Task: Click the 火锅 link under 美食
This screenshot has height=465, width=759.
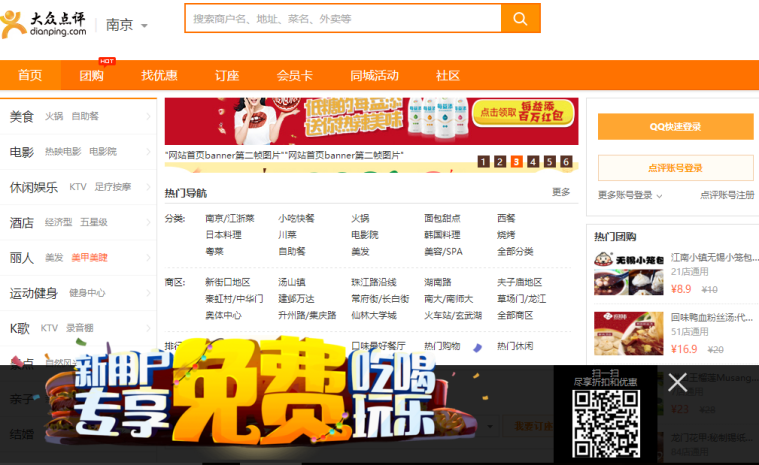Action: tap(54, 117)
